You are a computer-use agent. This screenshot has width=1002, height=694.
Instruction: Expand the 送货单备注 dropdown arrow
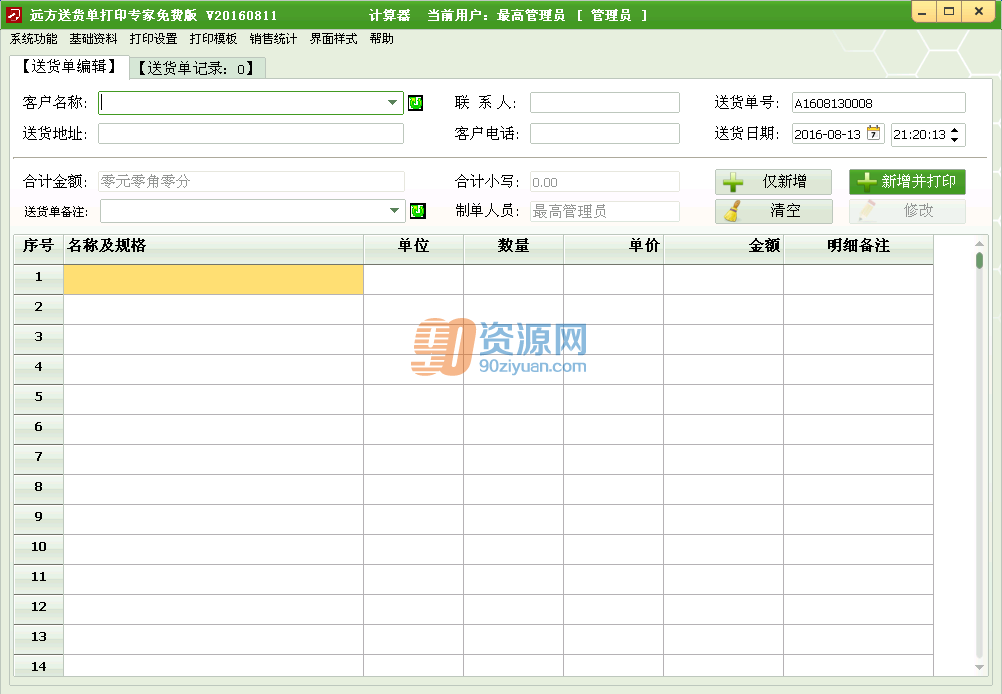tap(394, 210)
